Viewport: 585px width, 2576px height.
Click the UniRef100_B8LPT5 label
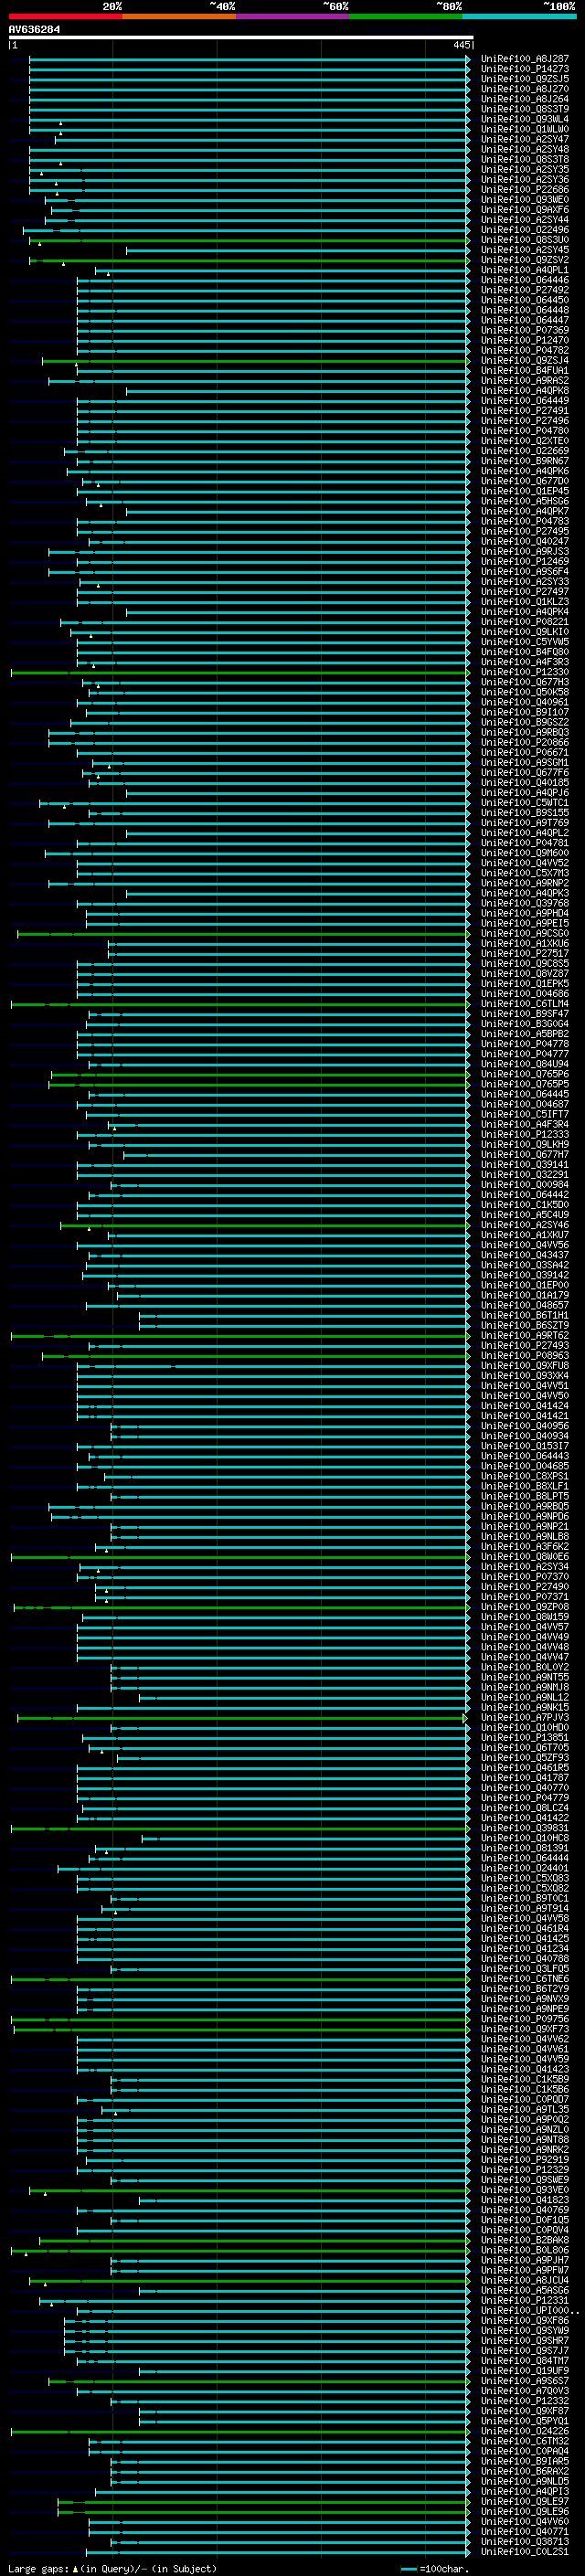[x=525, y=1497]
